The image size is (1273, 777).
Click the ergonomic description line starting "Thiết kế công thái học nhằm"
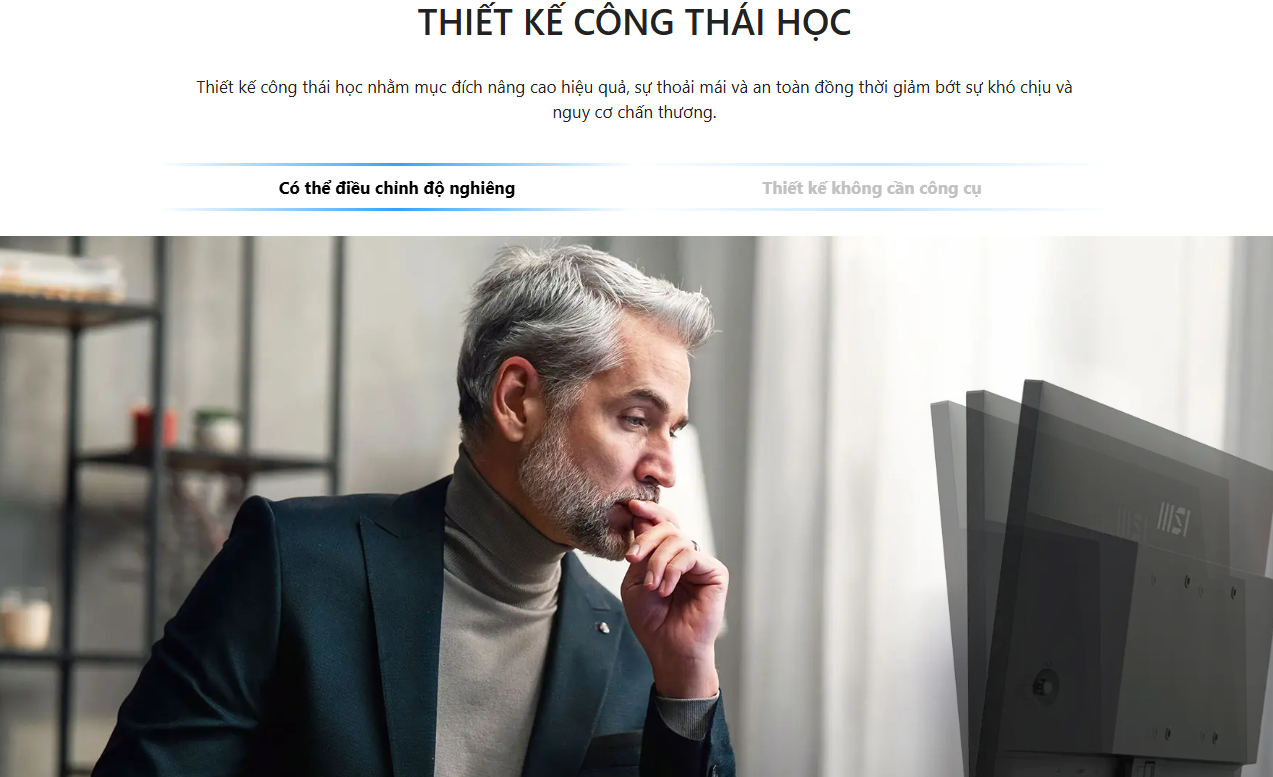(635, 87)
